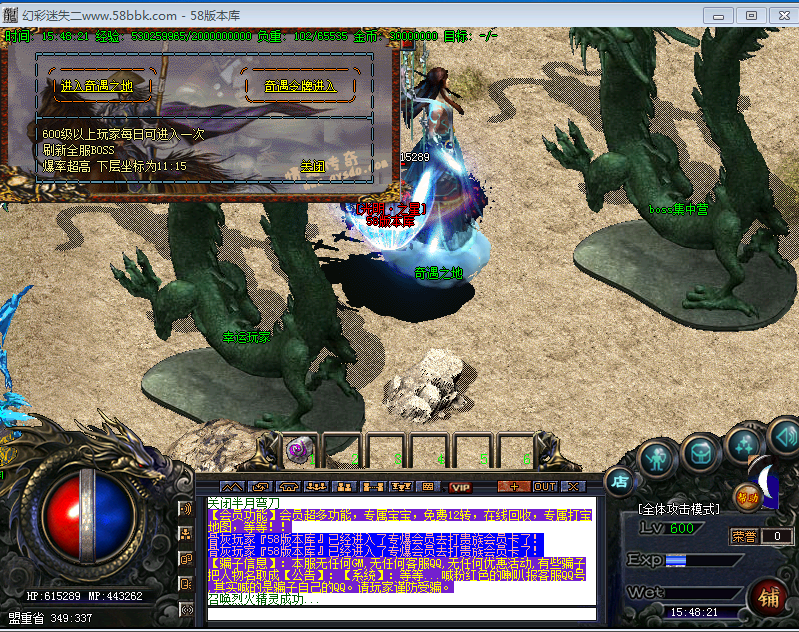The image size is (799, 632).
Task: Click the white rock pile on ground
Action: [424, 384]
